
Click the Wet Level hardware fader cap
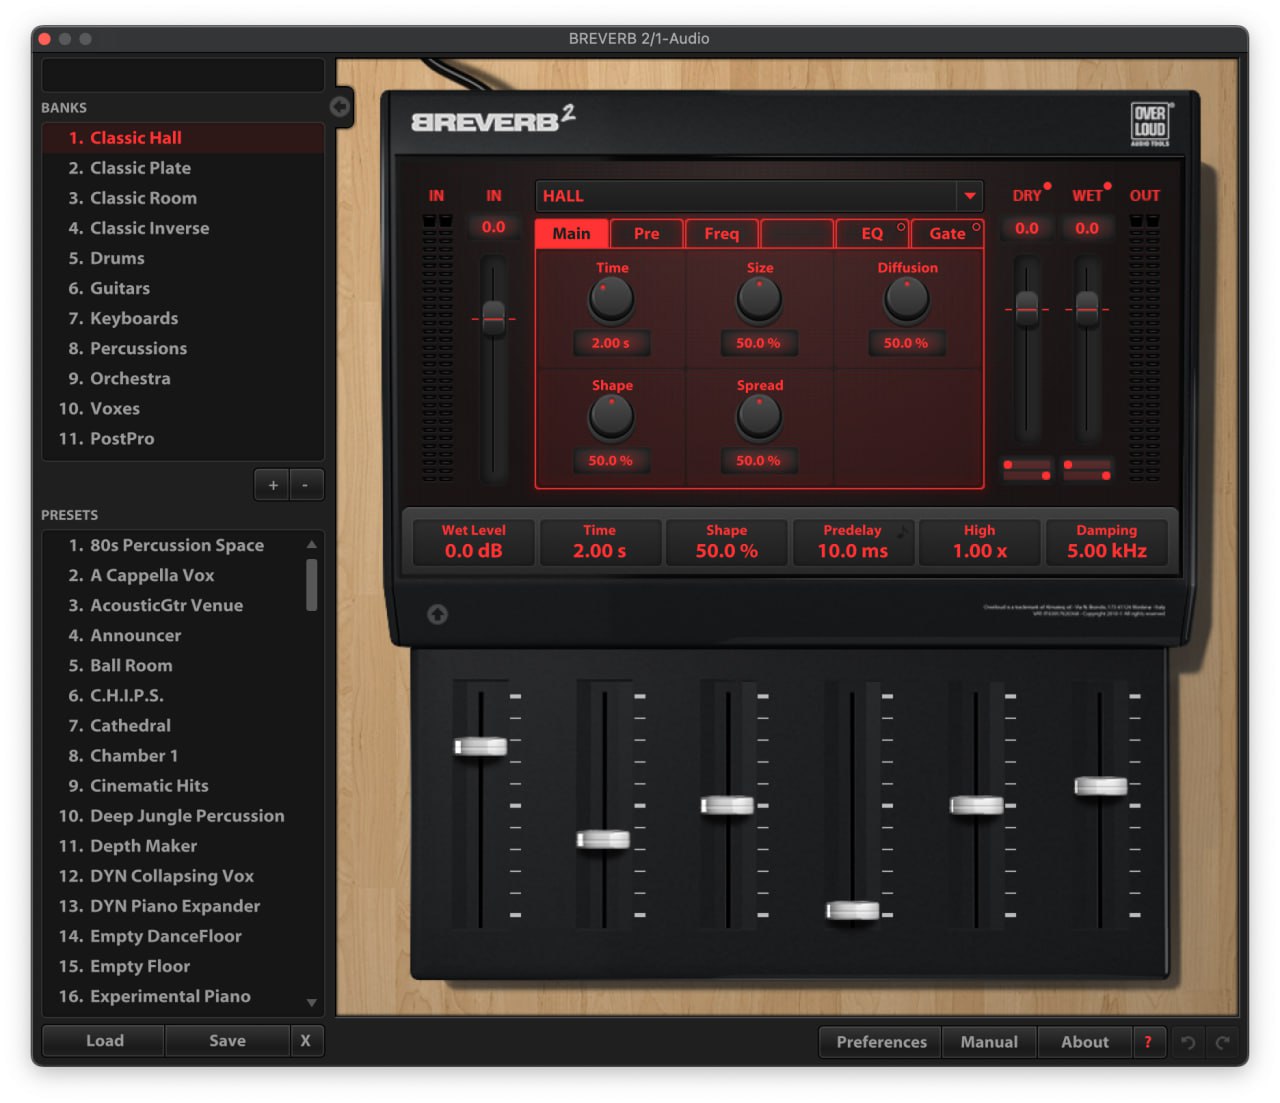click(480, 746)
